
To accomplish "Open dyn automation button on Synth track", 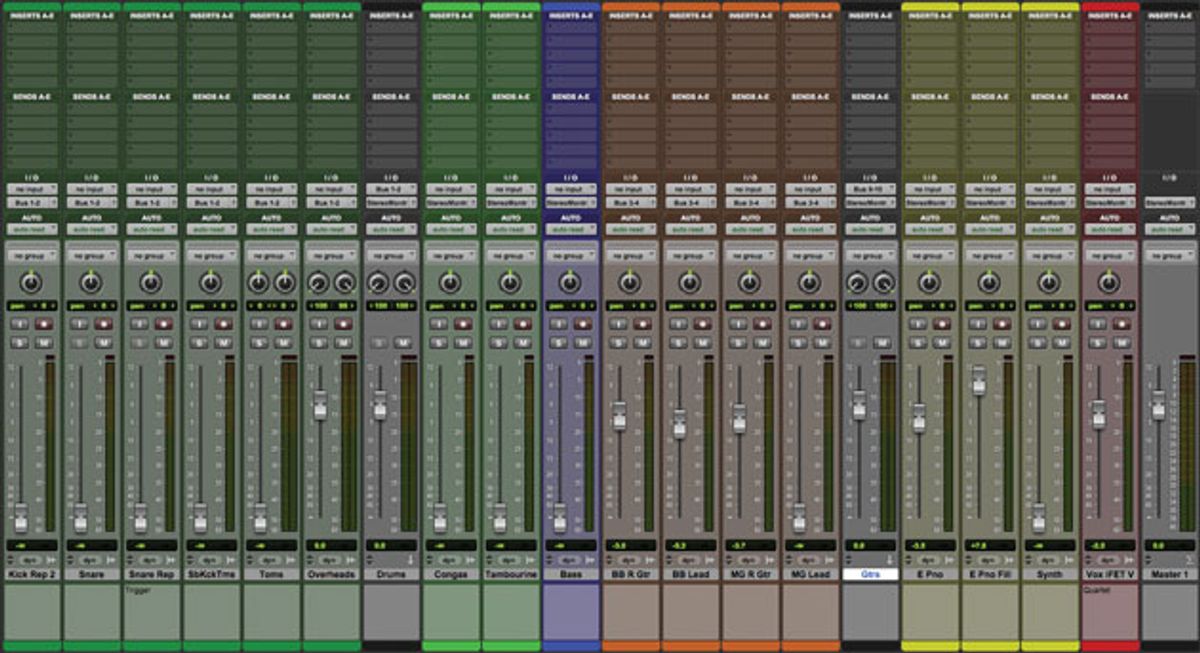I will 1047,561.
